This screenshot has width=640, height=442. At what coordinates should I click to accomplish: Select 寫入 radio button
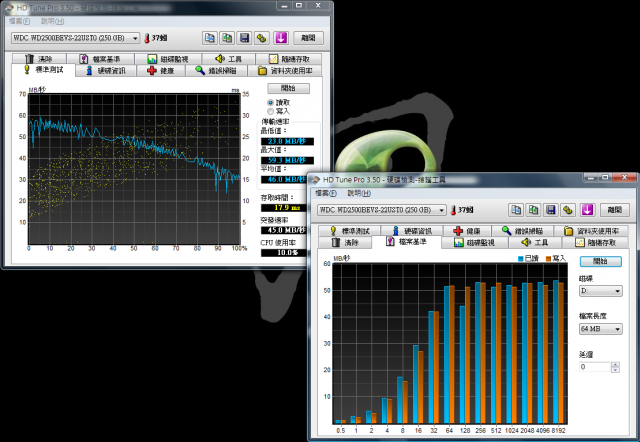(271, 111)
